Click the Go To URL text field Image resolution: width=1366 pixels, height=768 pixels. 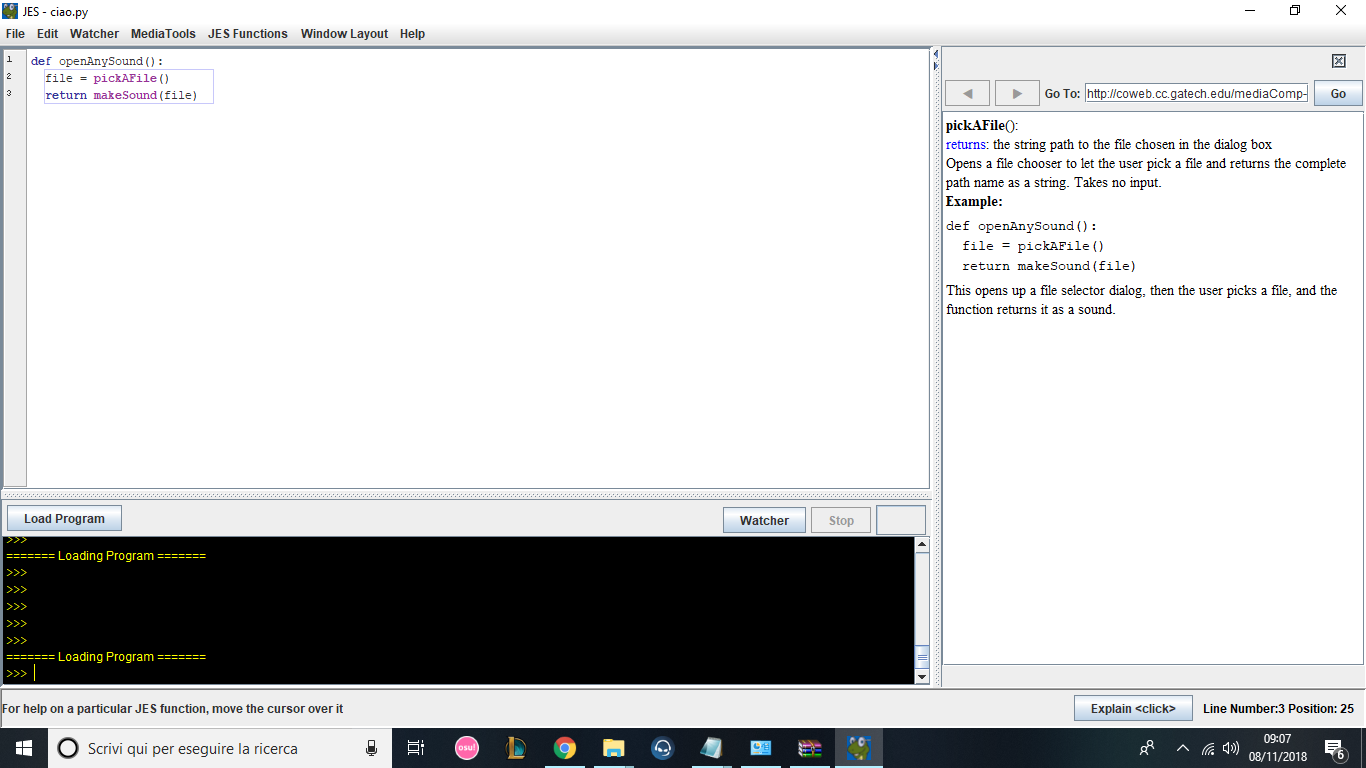(1196, 93)
